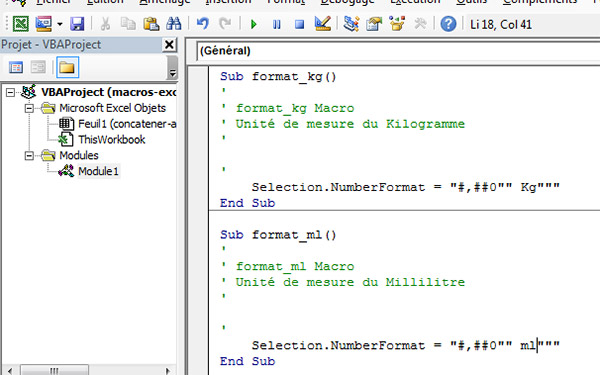Toggle Design Mode icon
This screenshot has height=375, width=600.
(x=323, y=24)
